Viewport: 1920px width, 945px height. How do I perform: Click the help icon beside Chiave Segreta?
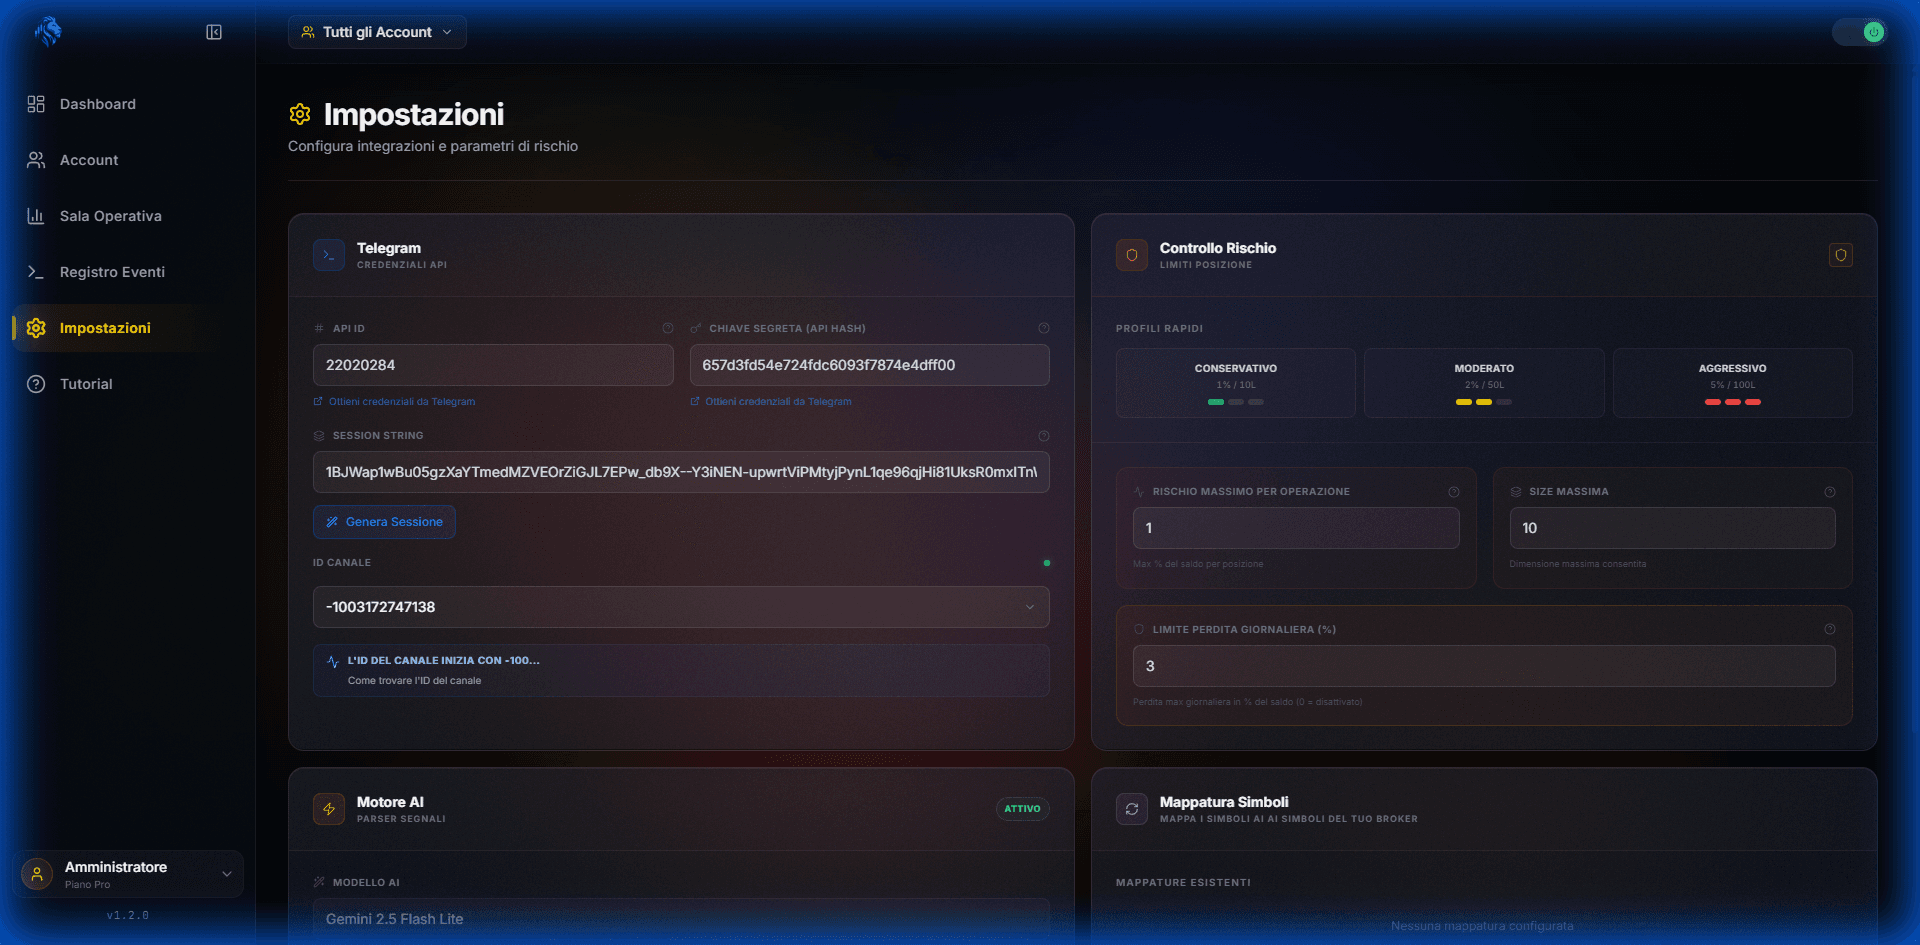pyautogui.click(x=1043, y=328)
